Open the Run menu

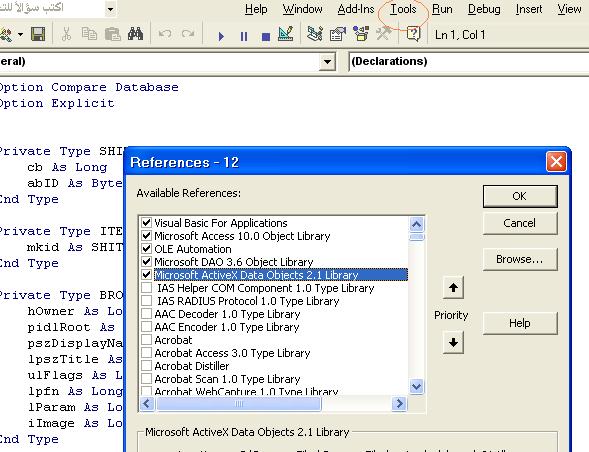[x=442, y=9]
